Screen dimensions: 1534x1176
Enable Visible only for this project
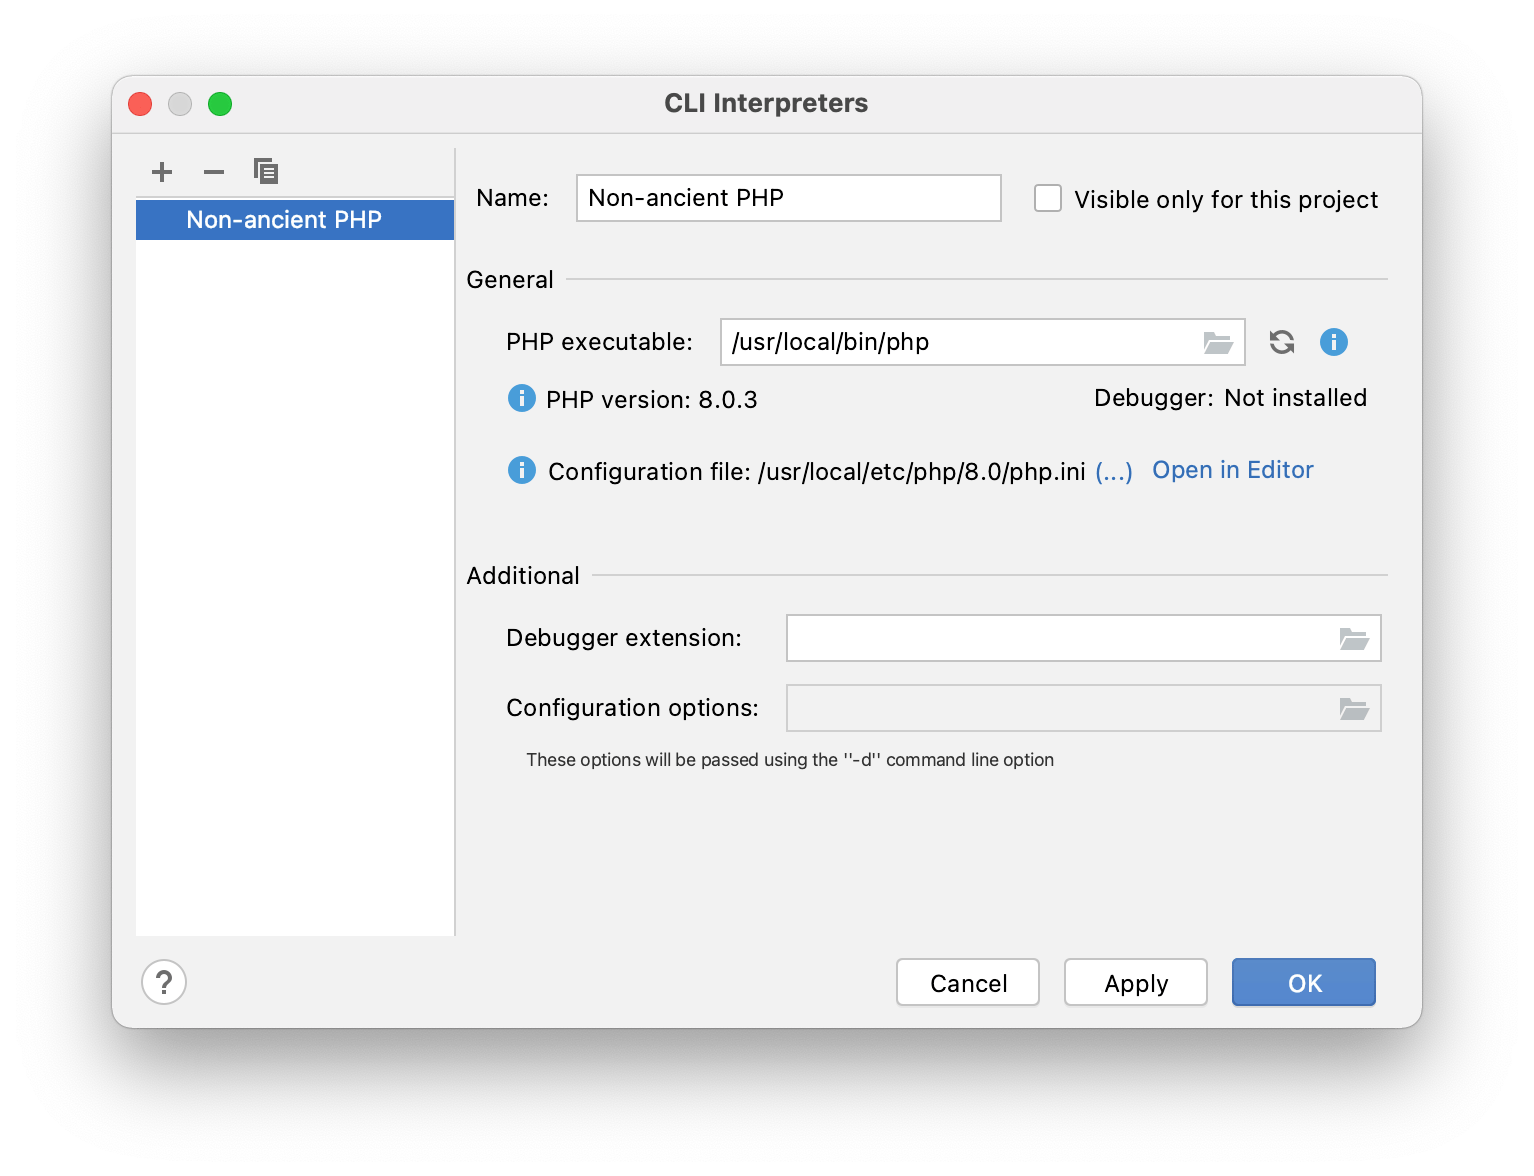point(1047,198)
